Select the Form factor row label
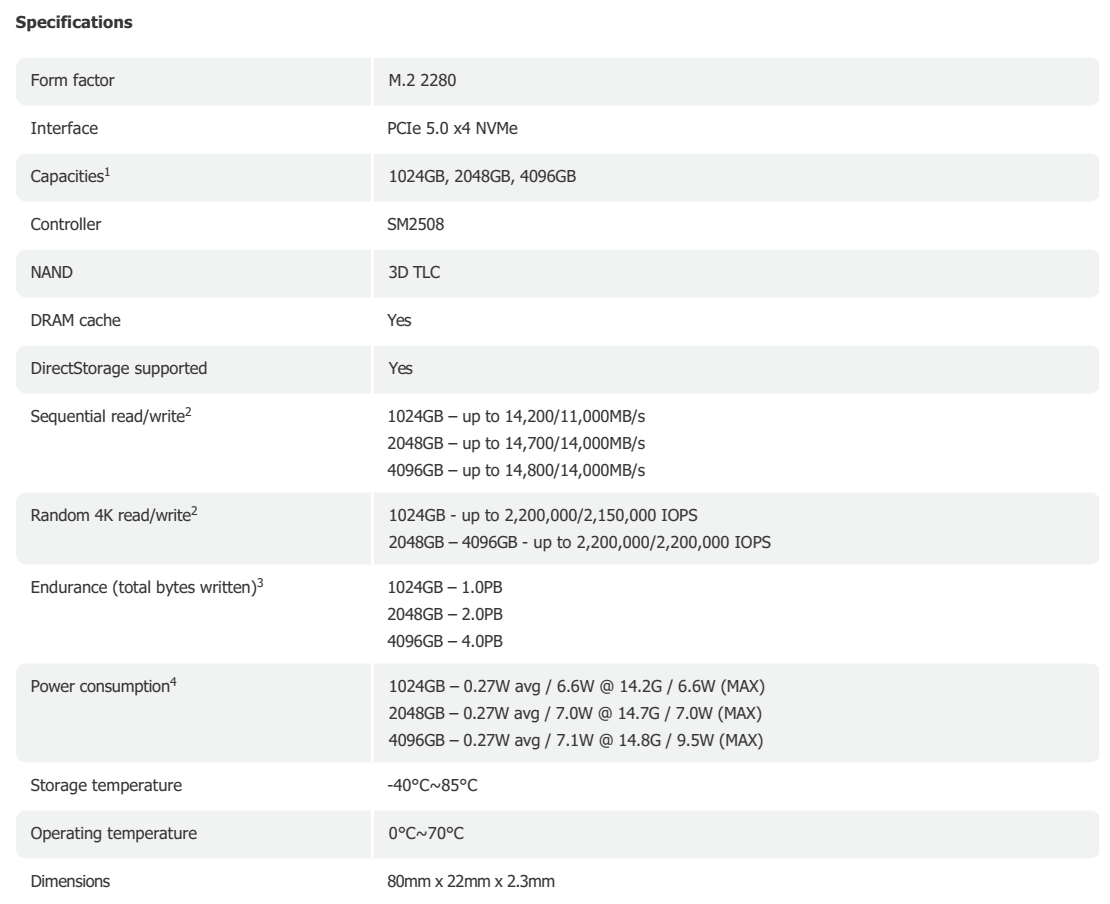The image size is (1110, 904). [x=71, y=81]
